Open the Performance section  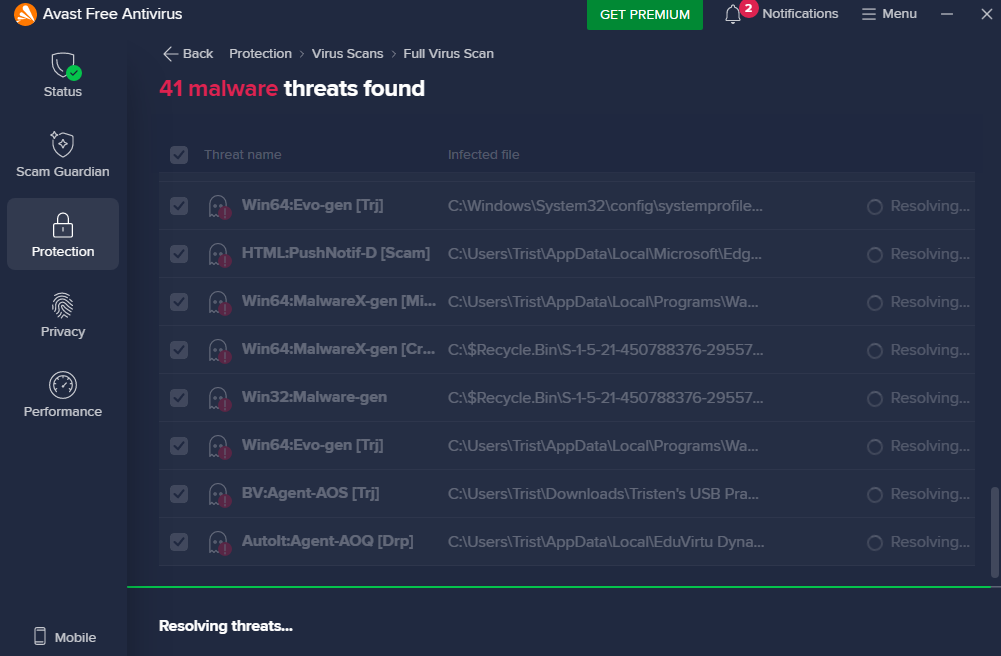click(x=63, y=395)
